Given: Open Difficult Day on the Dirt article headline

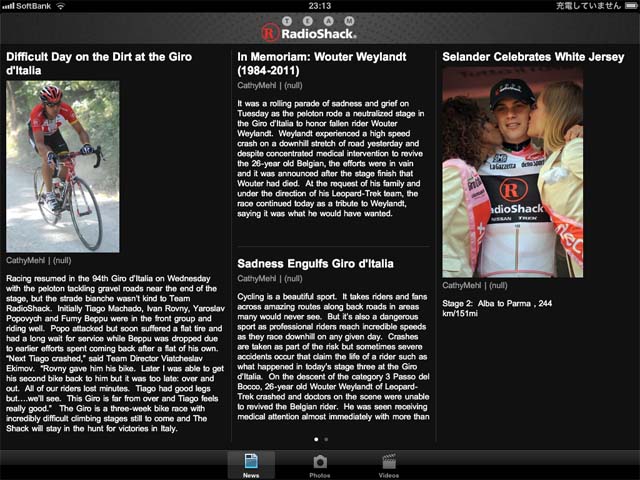Looking at the screenshot, I should point(99,63).
